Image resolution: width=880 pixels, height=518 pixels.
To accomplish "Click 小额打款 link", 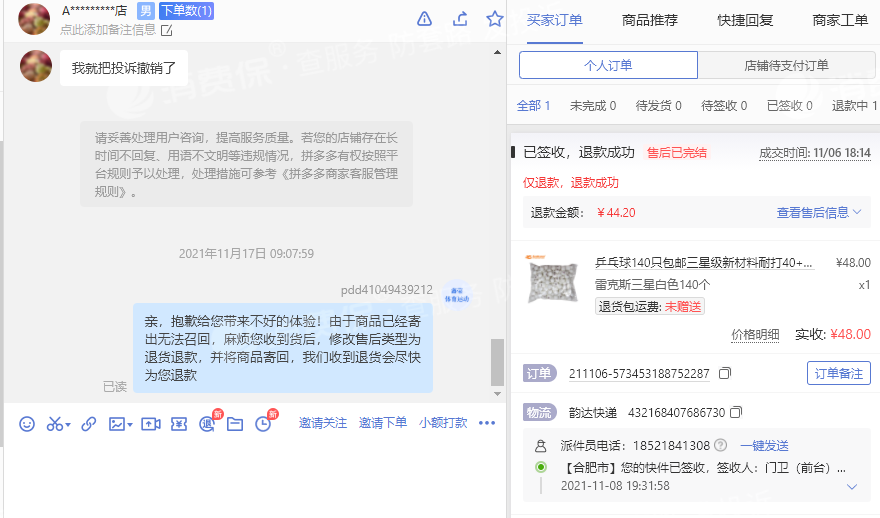I will click(443, 423).
